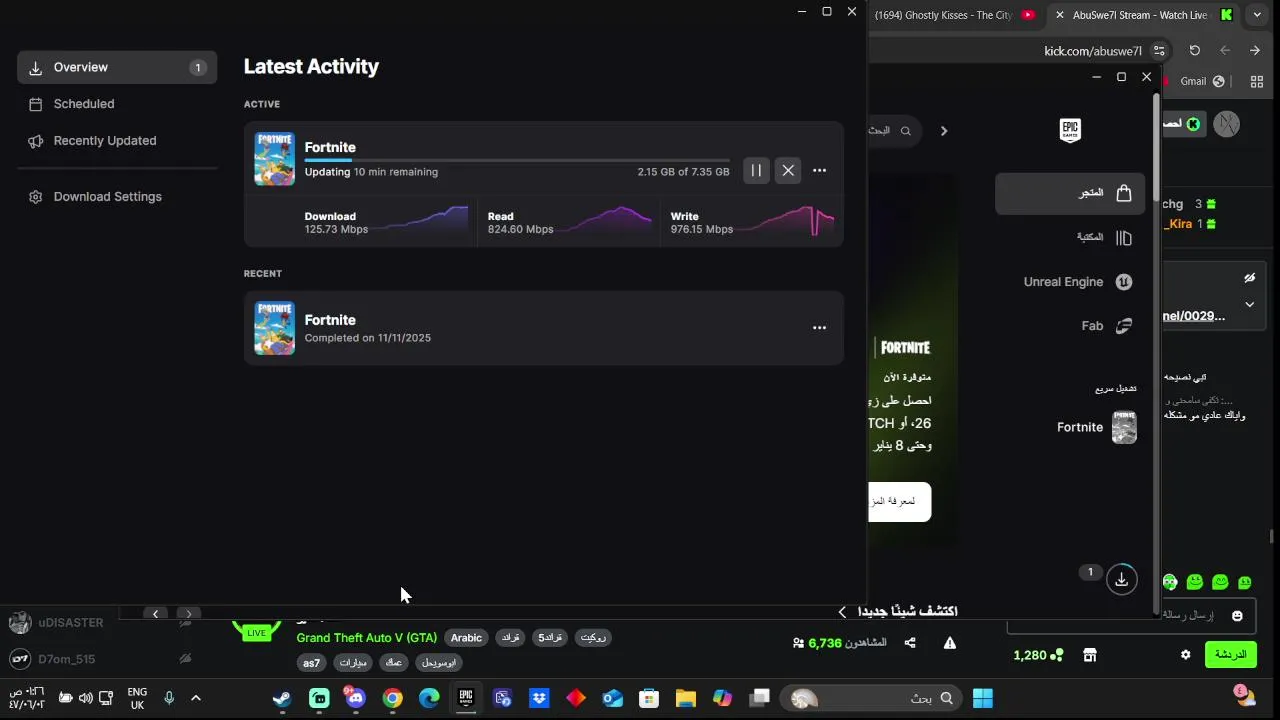This screenshot has height=720, width=1280.
Task: Open Dropbox from the taskbar
Action: (x=539, y=698)
